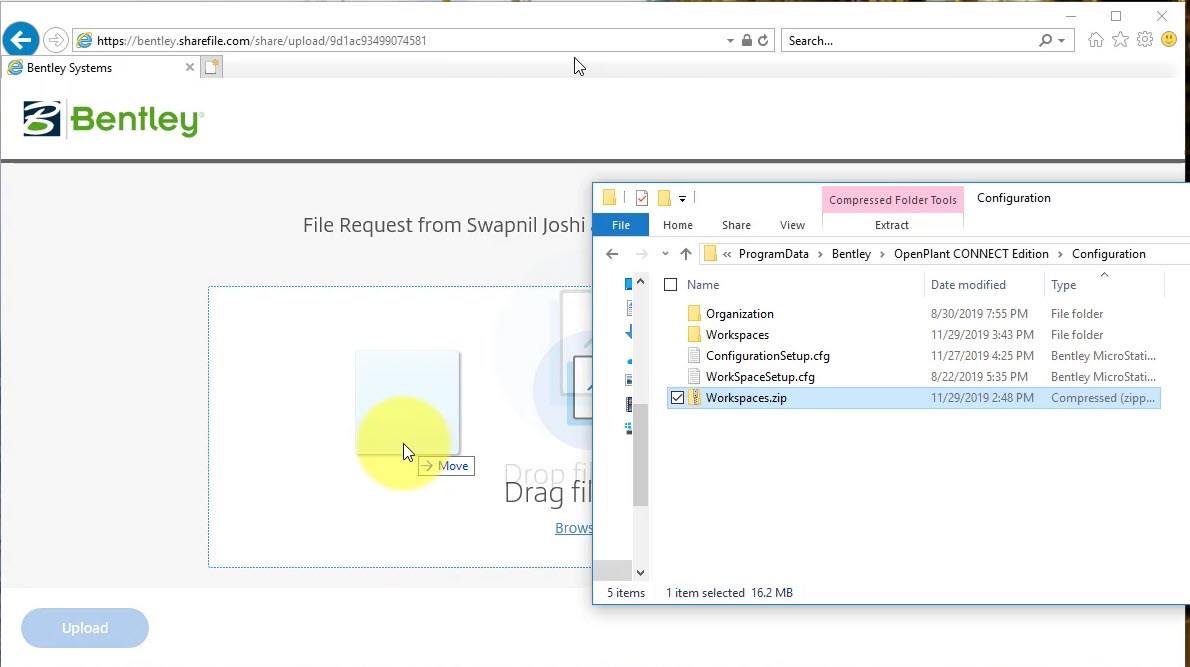Click ProgramData in the breadcrumb path

[773, 254]
